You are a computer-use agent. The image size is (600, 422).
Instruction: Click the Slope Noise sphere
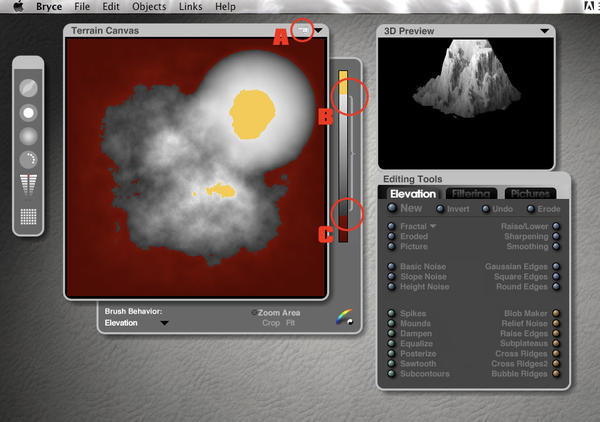(391, 276)
